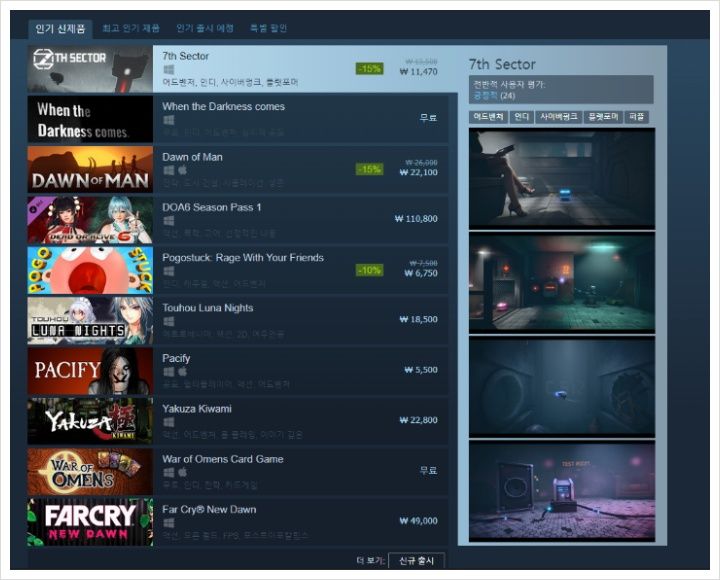Viewport: 720px width, 580px height.
Task: Click Windows icon under War of Omens Card Game
Action: [169, 473]
